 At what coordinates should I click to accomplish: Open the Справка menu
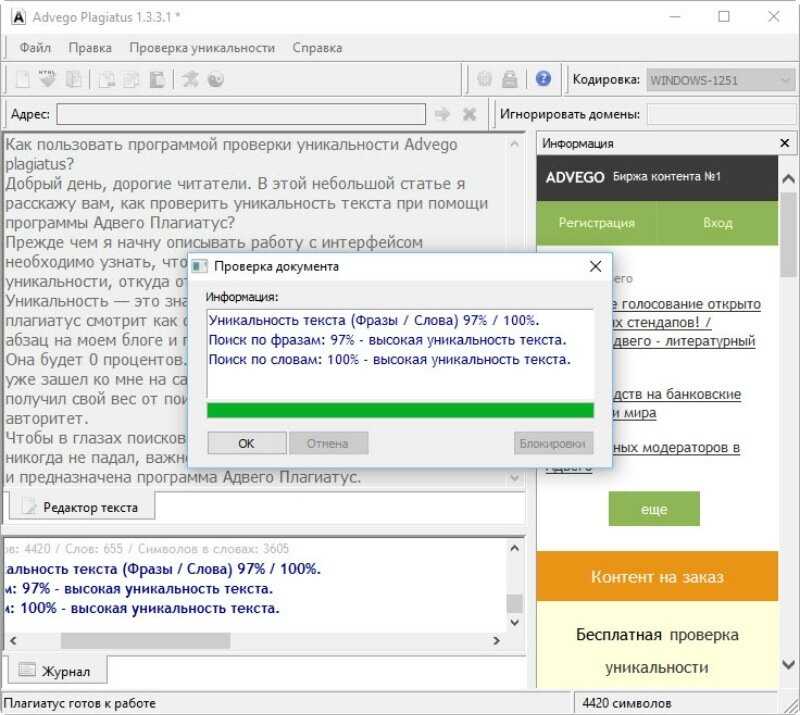point(317,48)
